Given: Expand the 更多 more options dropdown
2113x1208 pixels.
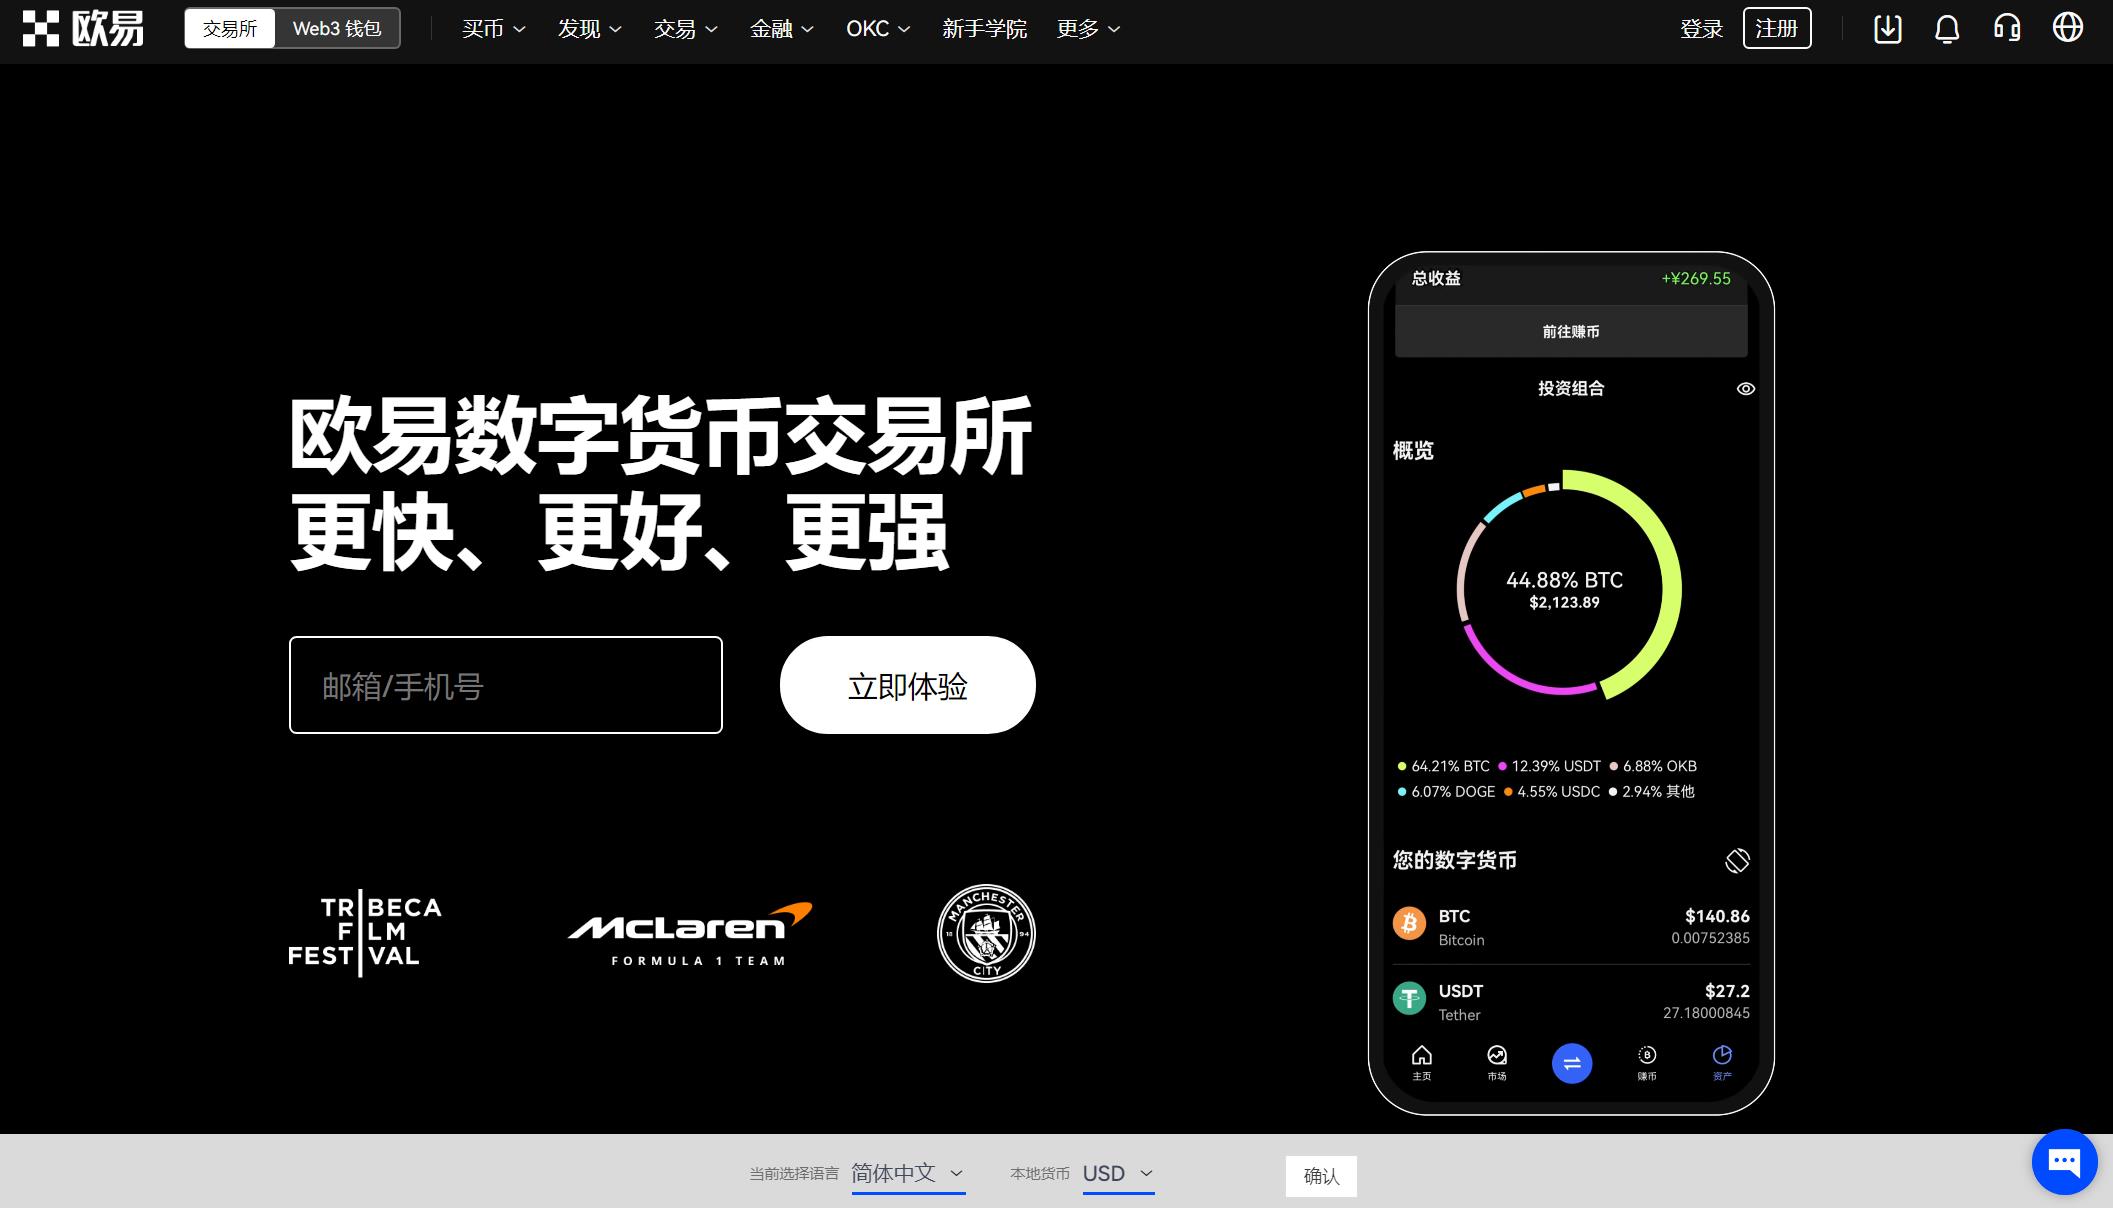Looking at the screenshot, I should click(1087, 29).
